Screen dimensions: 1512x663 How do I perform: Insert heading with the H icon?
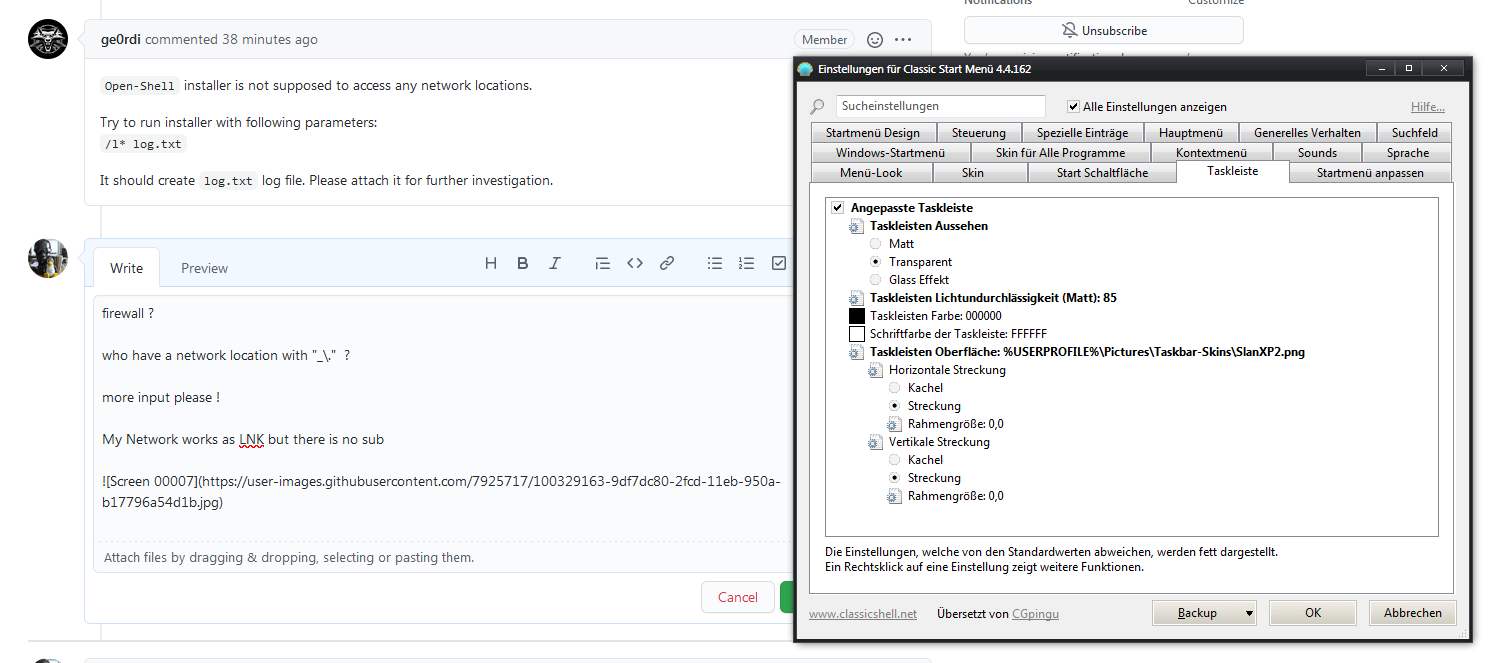(491, 263)
